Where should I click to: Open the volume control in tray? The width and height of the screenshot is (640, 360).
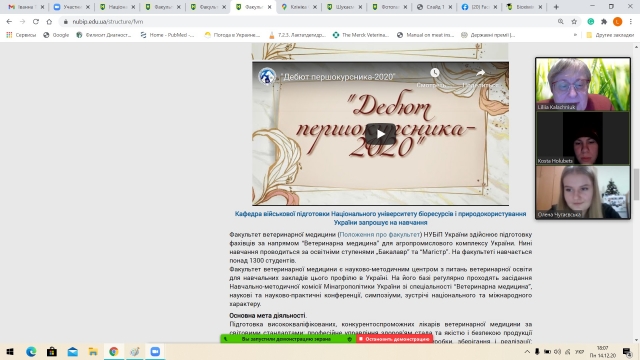tap(558, 351)
